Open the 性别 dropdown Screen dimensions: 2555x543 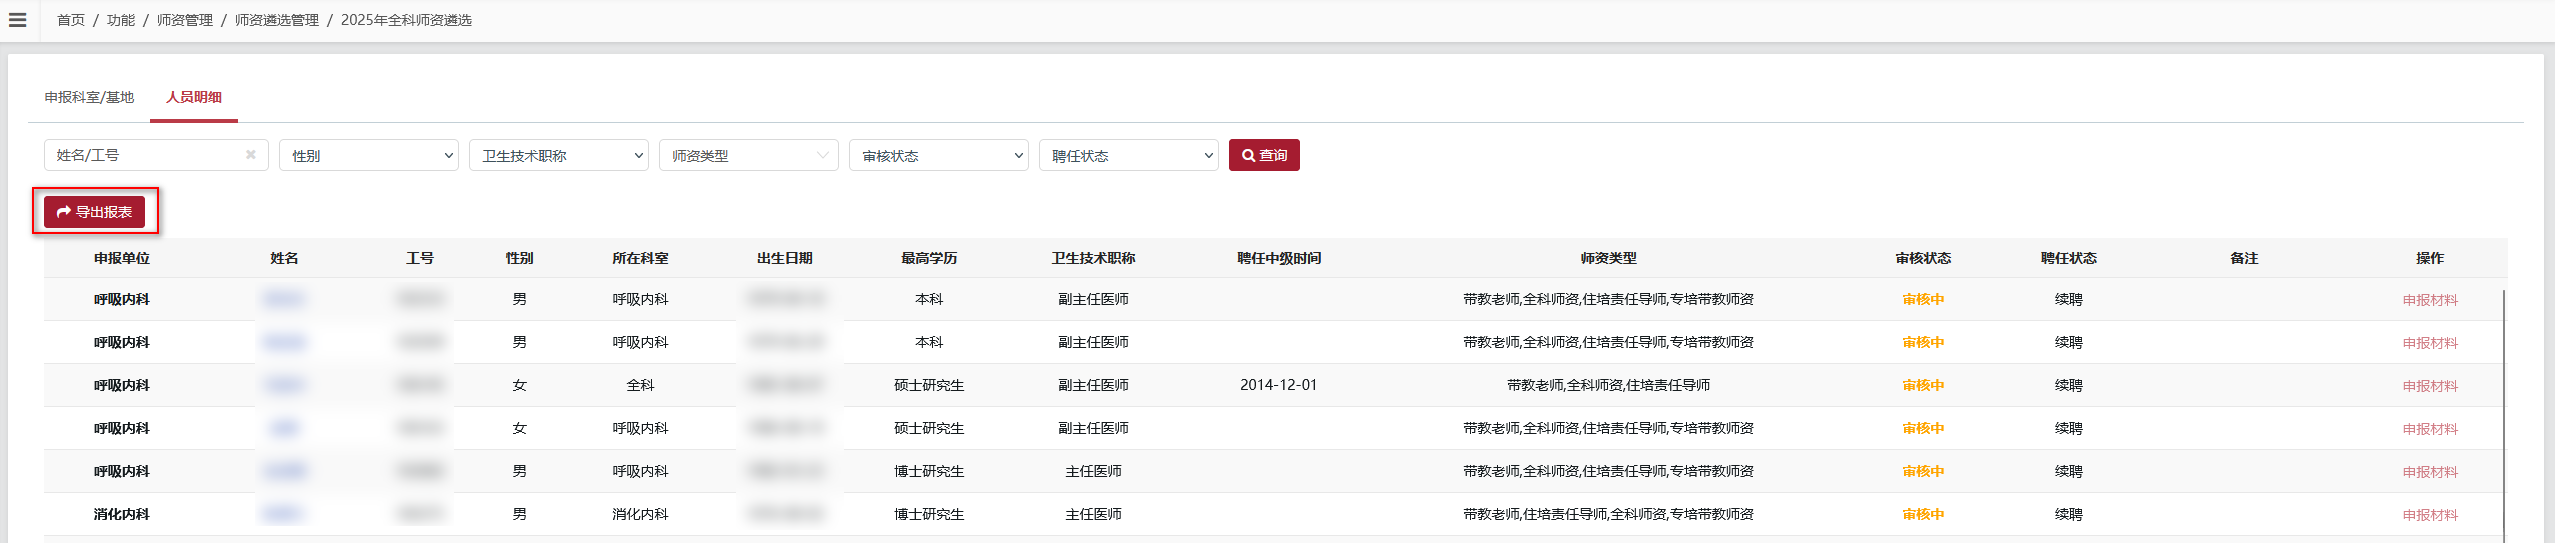[x=369, y=155]
